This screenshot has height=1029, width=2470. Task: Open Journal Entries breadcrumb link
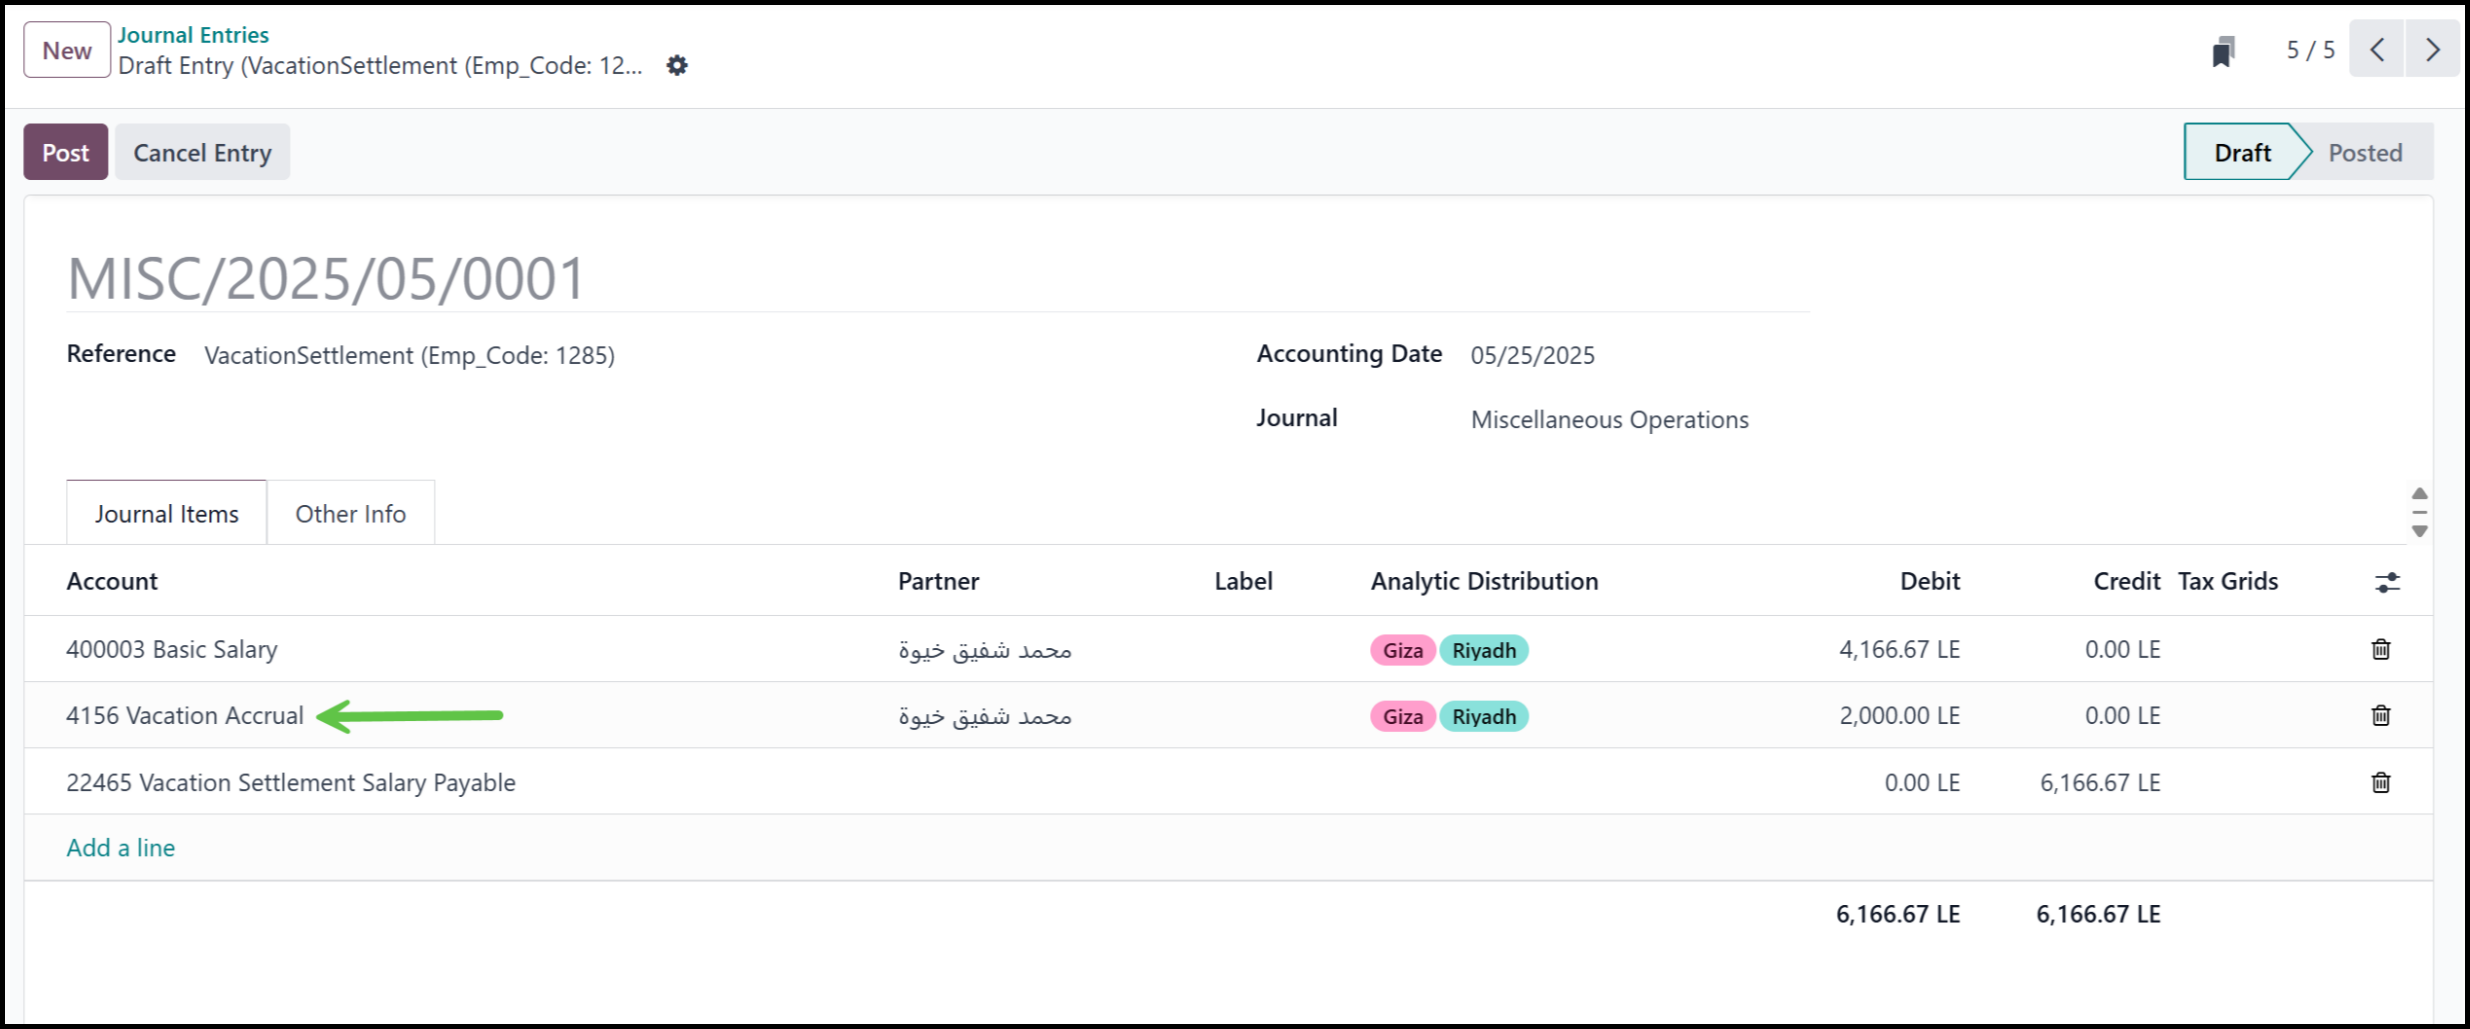[x=193, y=35]
